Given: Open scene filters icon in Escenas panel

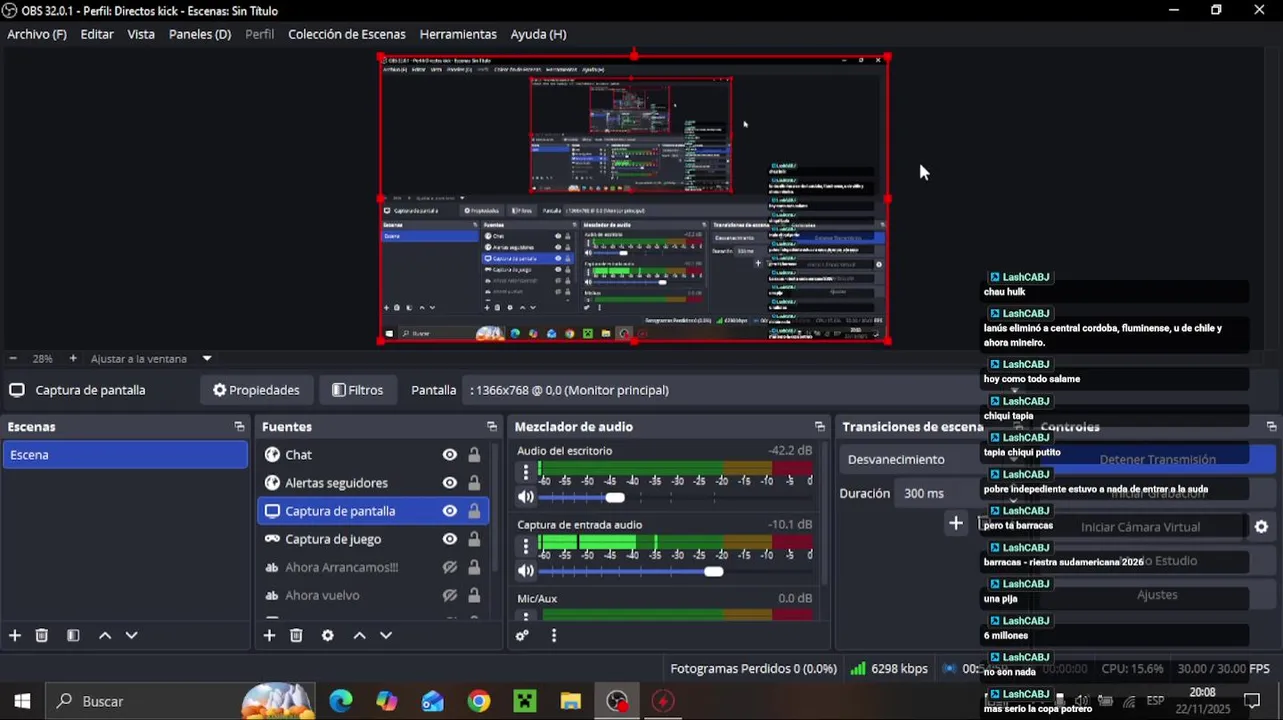Looking at the screenshot, I should tap(73, 635).
